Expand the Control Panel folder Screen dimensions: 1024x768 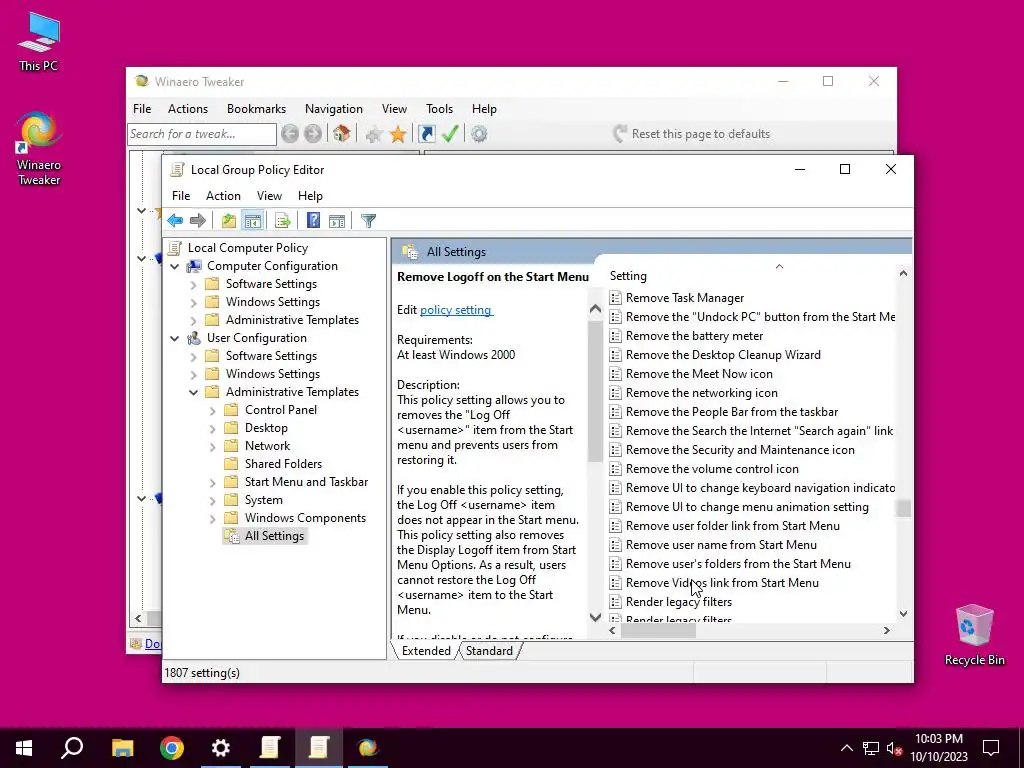[x=212, y=411]
